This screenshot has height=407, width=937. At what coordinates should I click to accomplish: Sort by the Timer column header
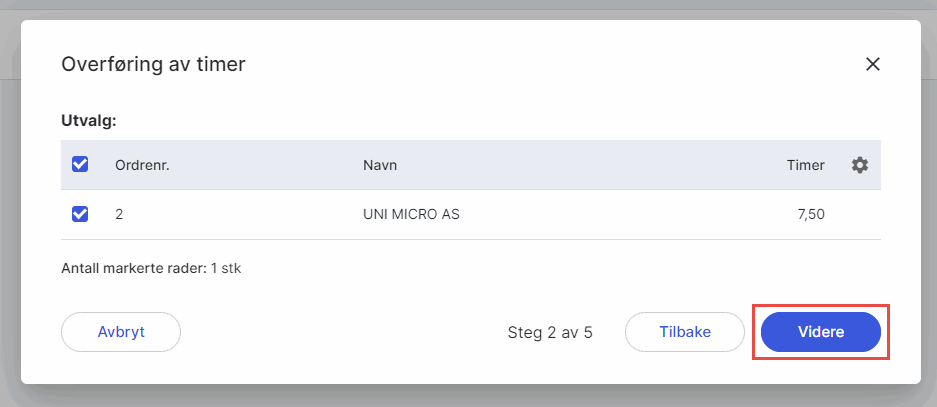pyautogui.click(x=805, y=165)
